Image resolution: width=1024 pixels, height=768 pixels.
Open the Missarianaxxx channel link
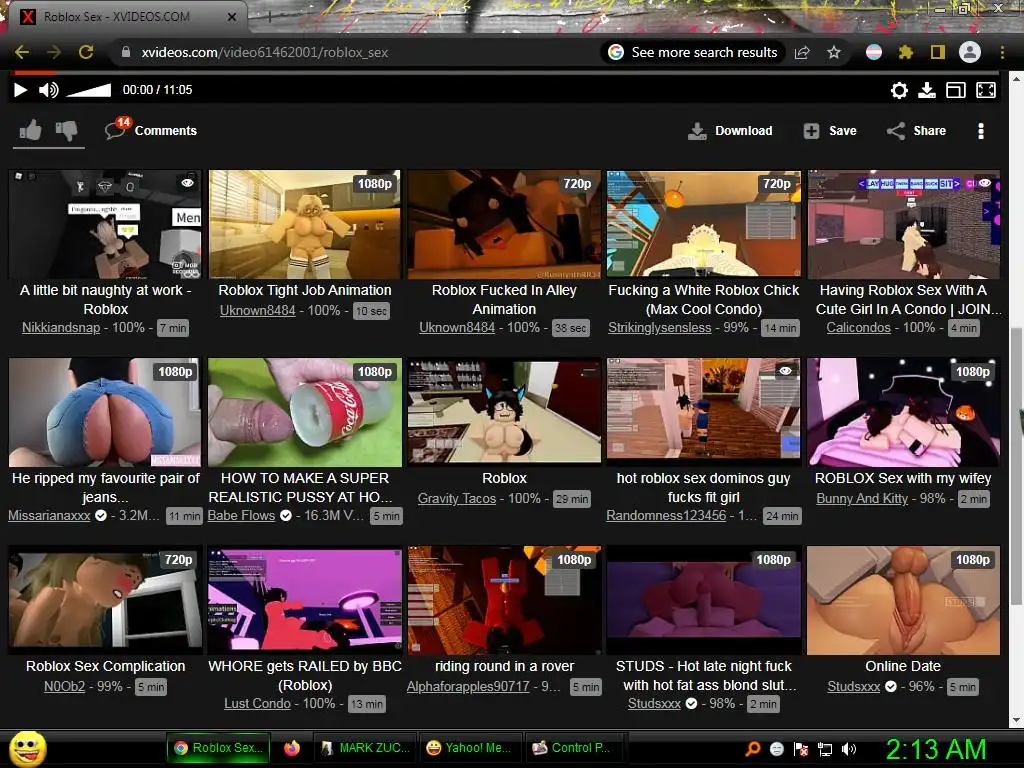click(x=49, y=515)
